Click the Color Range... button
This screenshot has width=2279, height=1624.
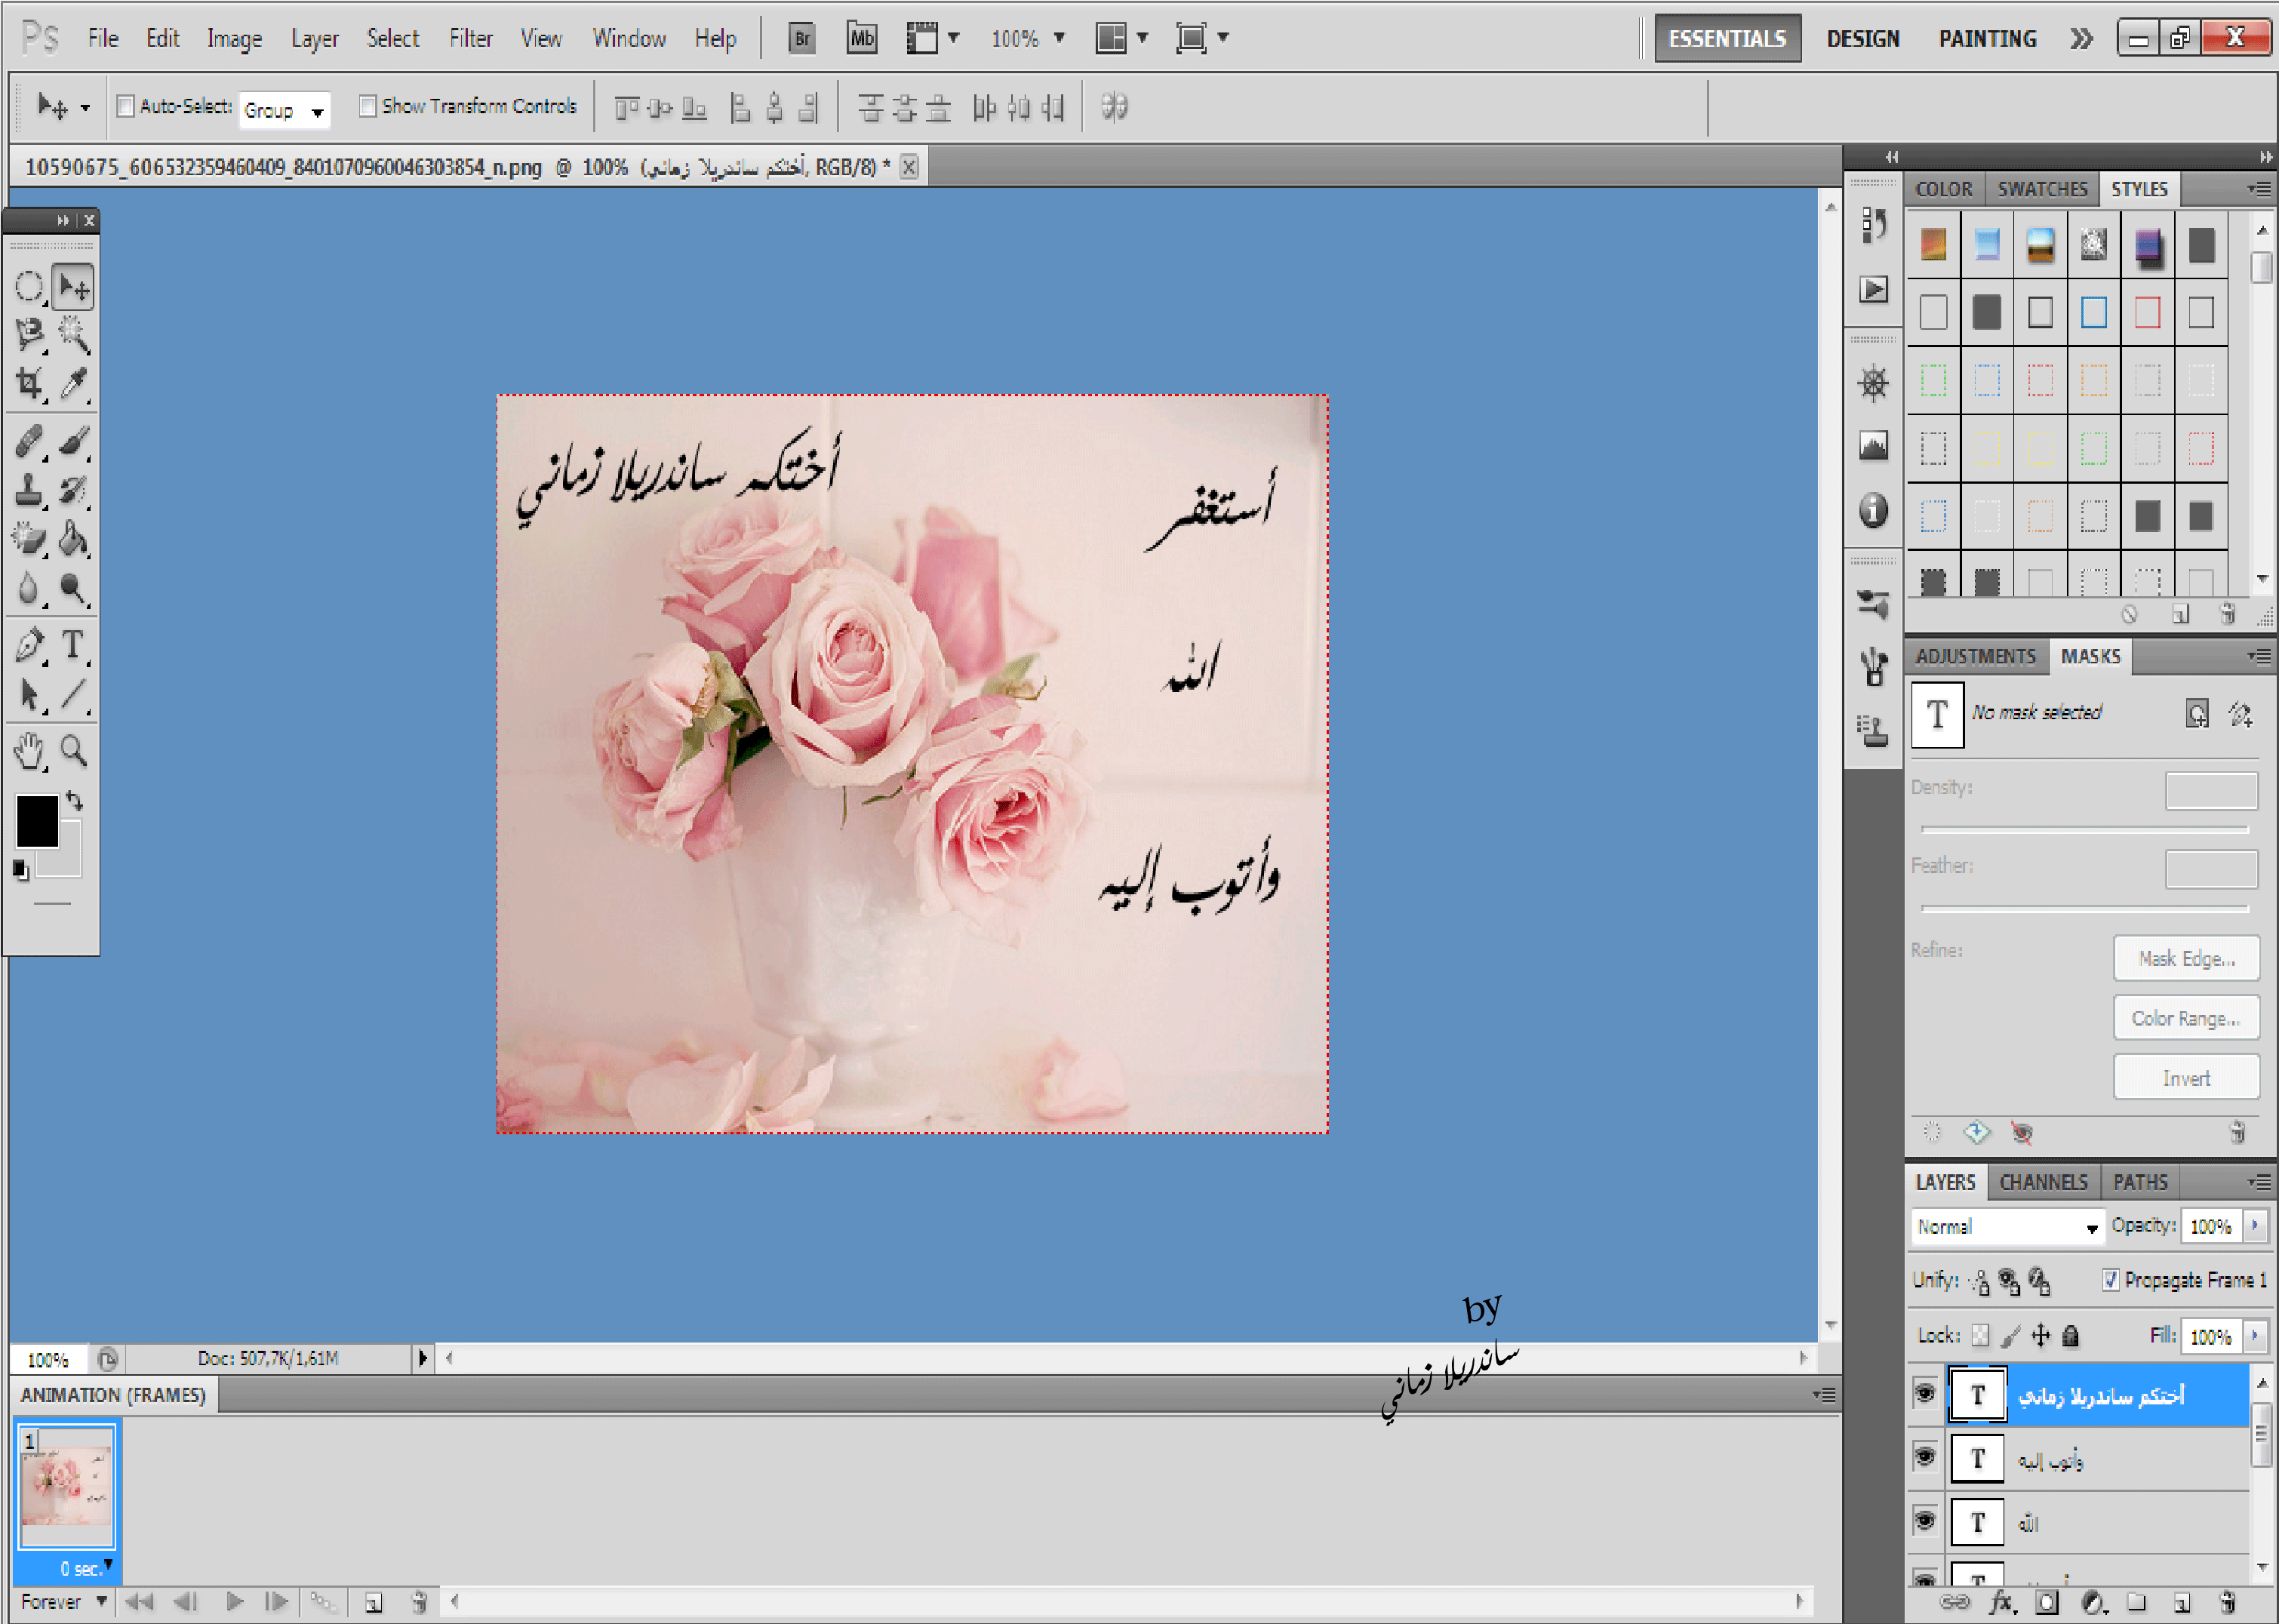tap(2186, 1018)
